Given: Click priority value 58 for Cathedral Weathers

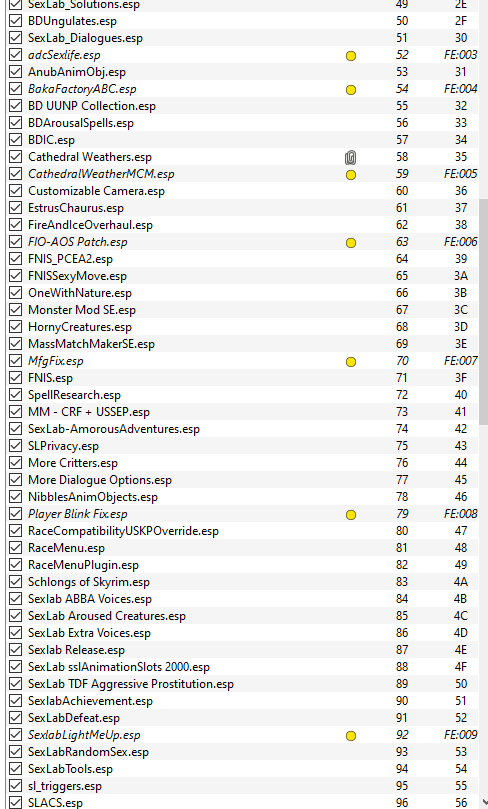Looking at the screenshot, I should tap(402, 157).
